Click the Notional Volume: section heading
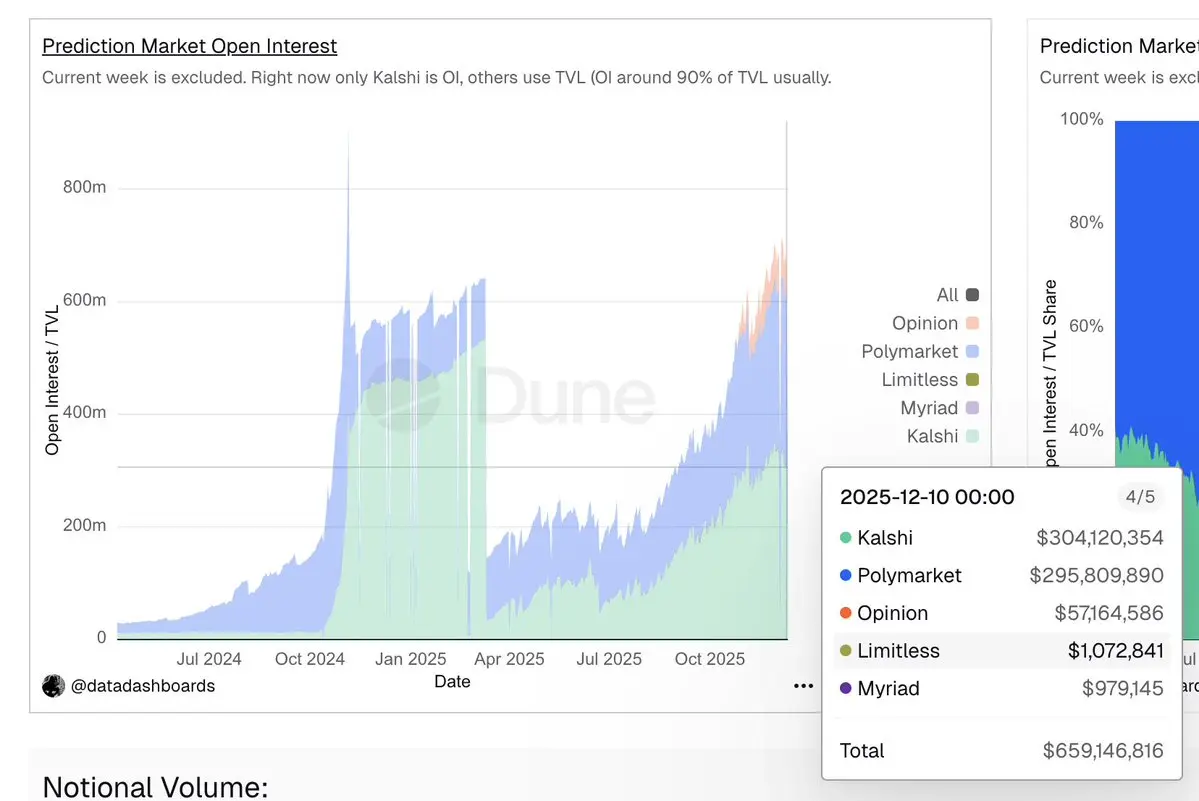Viewport: 1199px width, 801px height. point(155,786)
